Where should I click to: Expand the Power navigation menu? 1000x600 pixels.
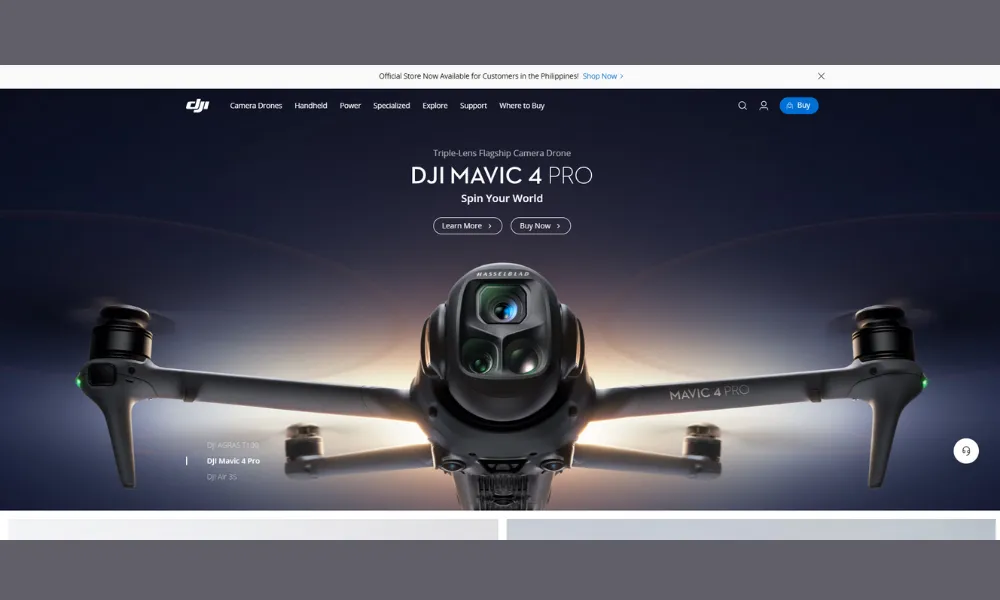click(350, 106)
